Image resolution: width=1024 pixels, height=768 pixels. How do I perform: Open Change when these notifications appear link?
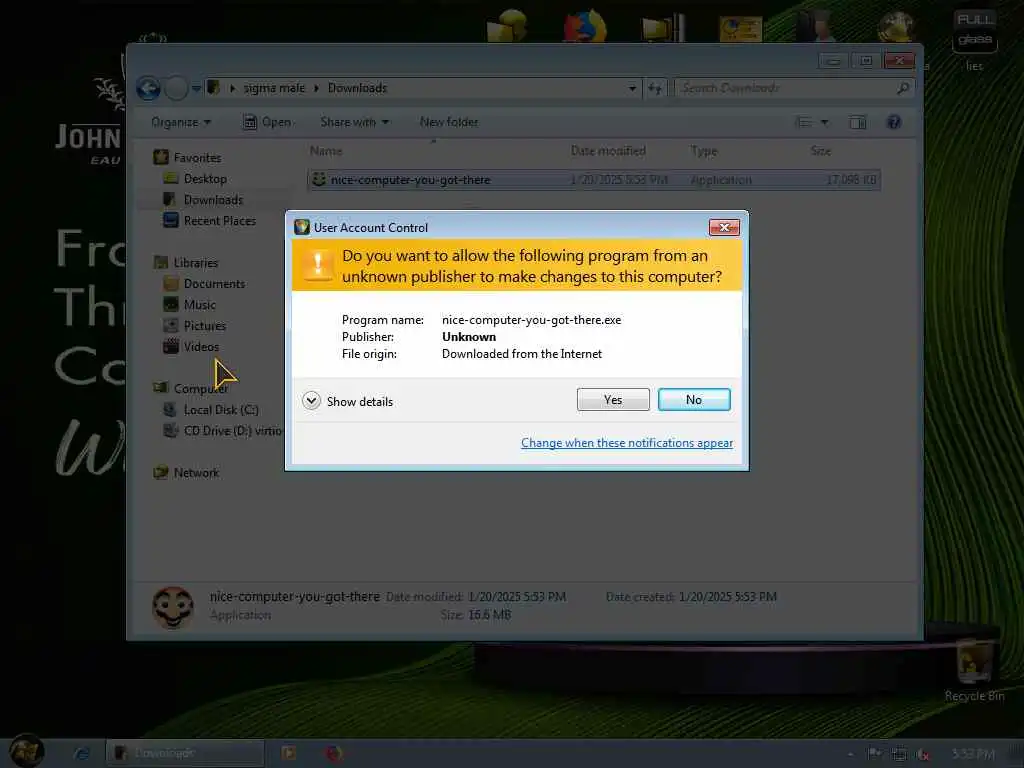pos(626,443)
